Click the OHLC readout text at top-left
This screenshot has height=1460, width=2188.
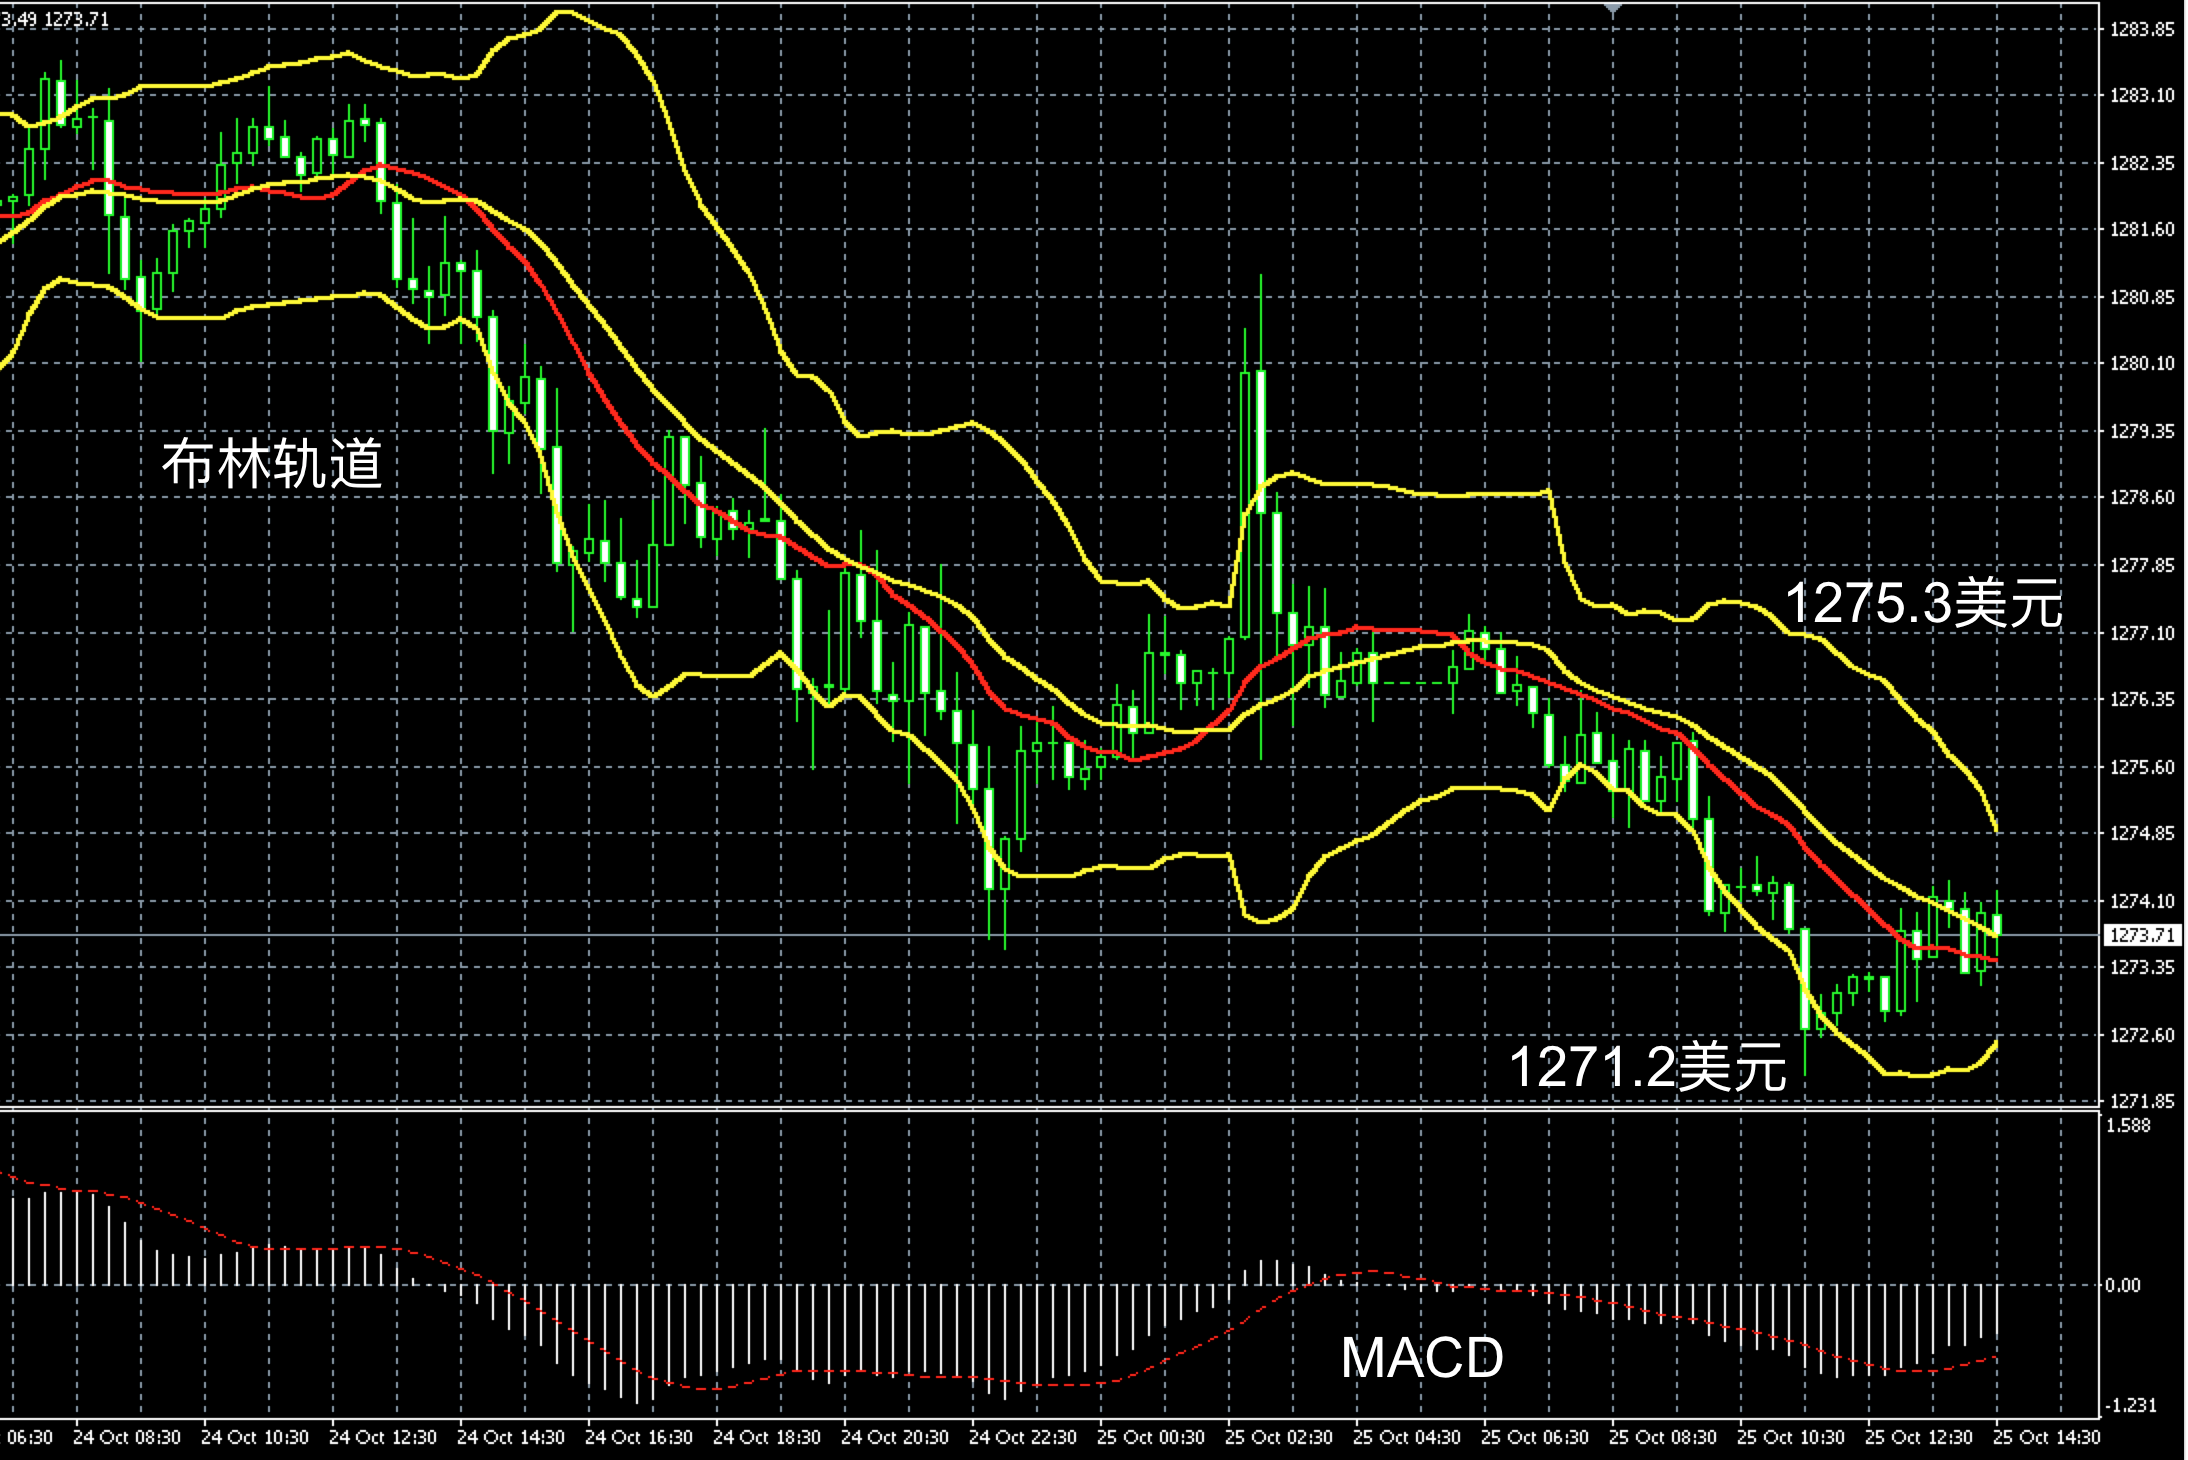[55, 19]
